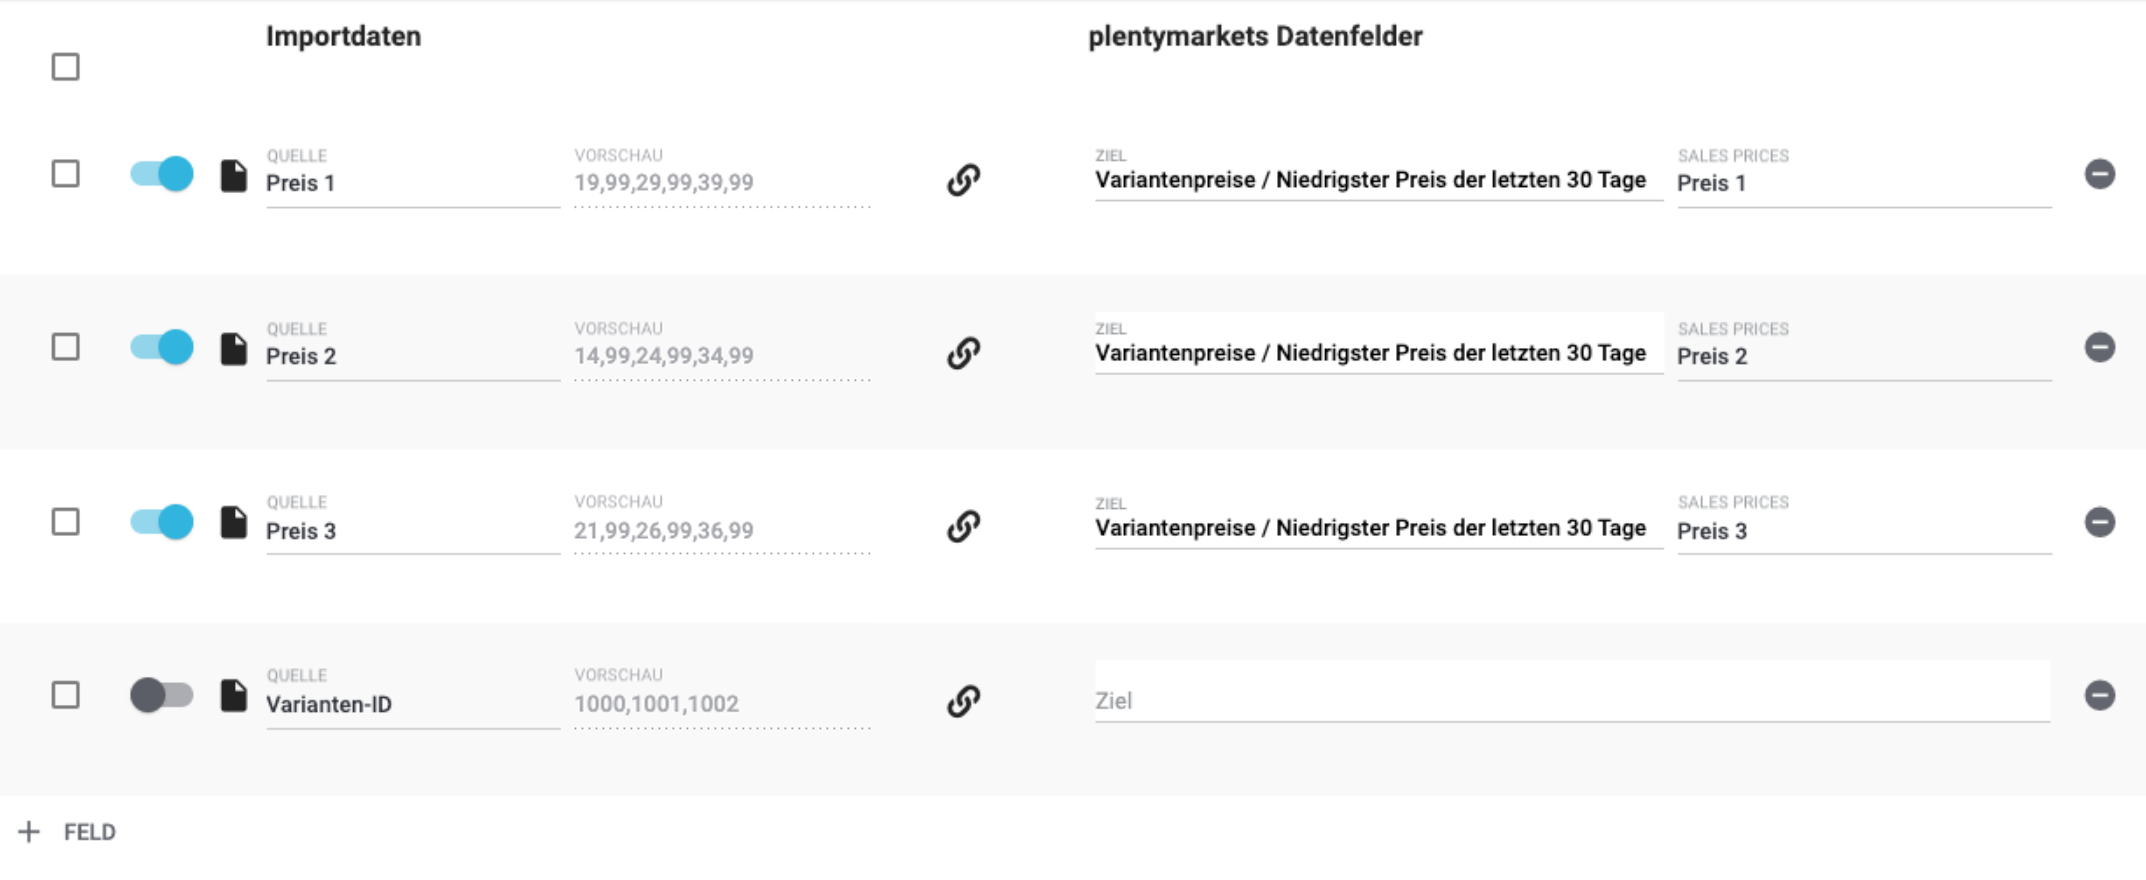Click the Vorschau preview 21,99,26,99,36,99

click(720, 531)
